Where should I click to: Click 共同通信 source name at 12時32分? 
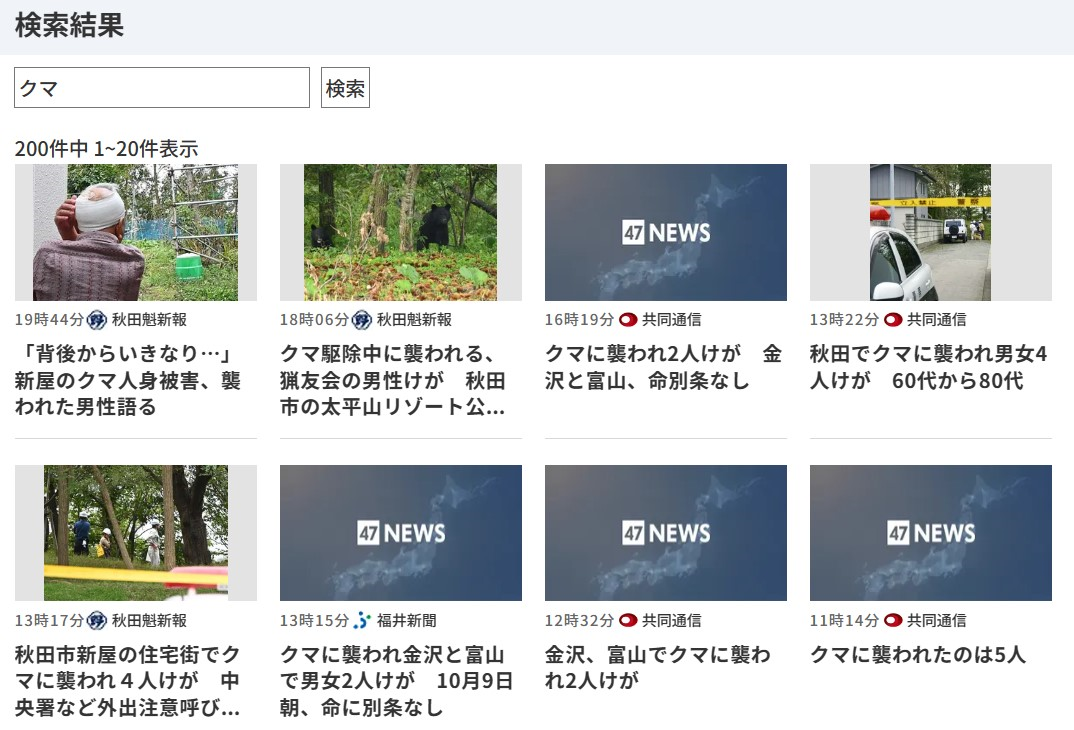click(x=671, y=620)
